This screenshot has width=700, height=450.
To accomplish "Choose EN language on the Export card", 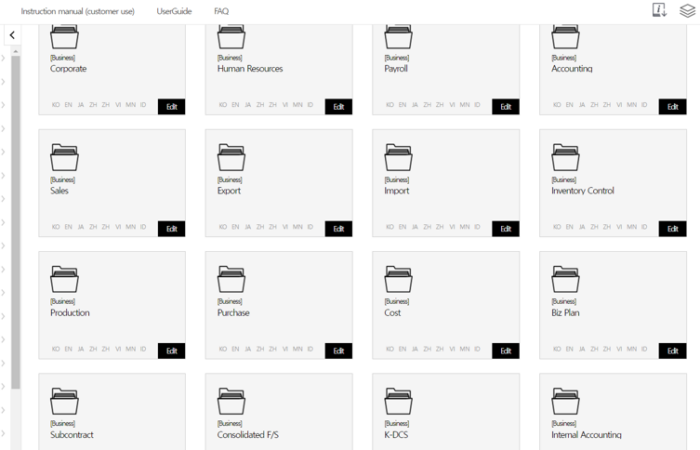I will click(235, 228).
